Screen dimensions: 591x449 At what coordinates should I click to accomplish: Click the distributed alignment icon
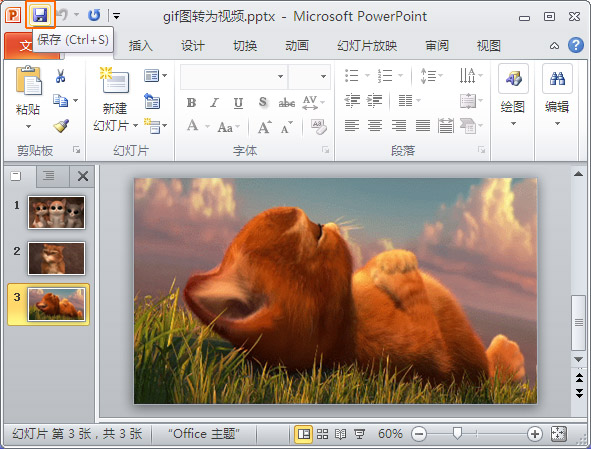(446, 126)
